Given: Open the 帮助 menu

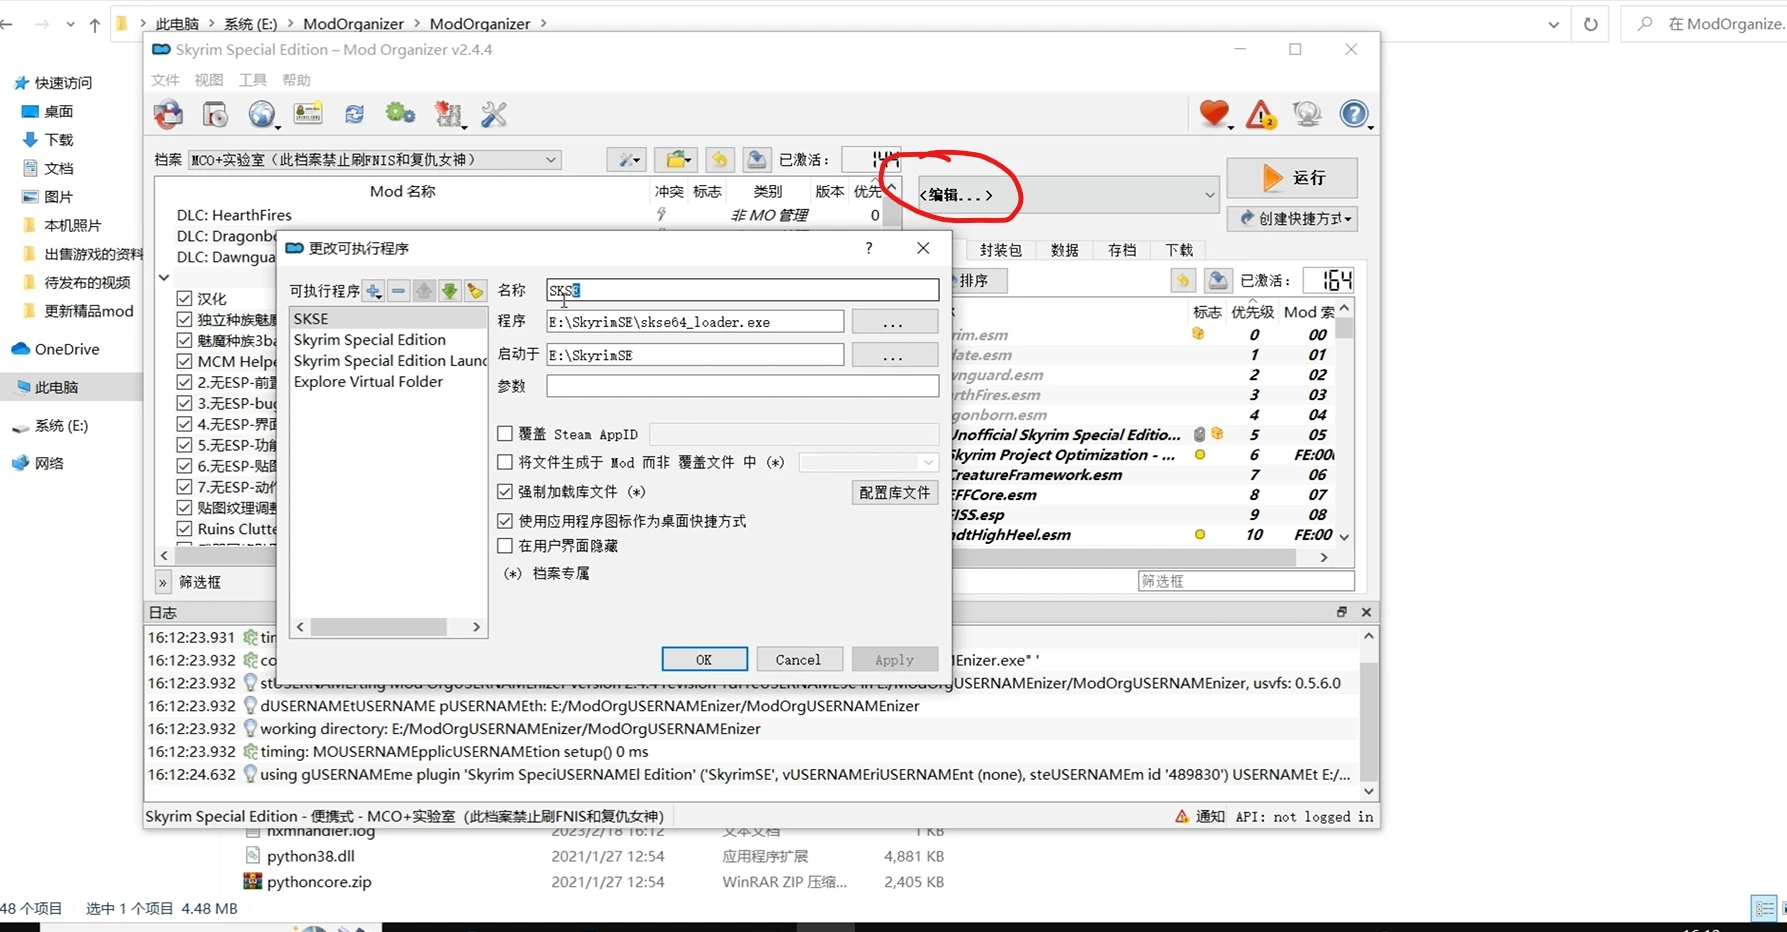Looking at the screenshot, I should coord(296,80).
